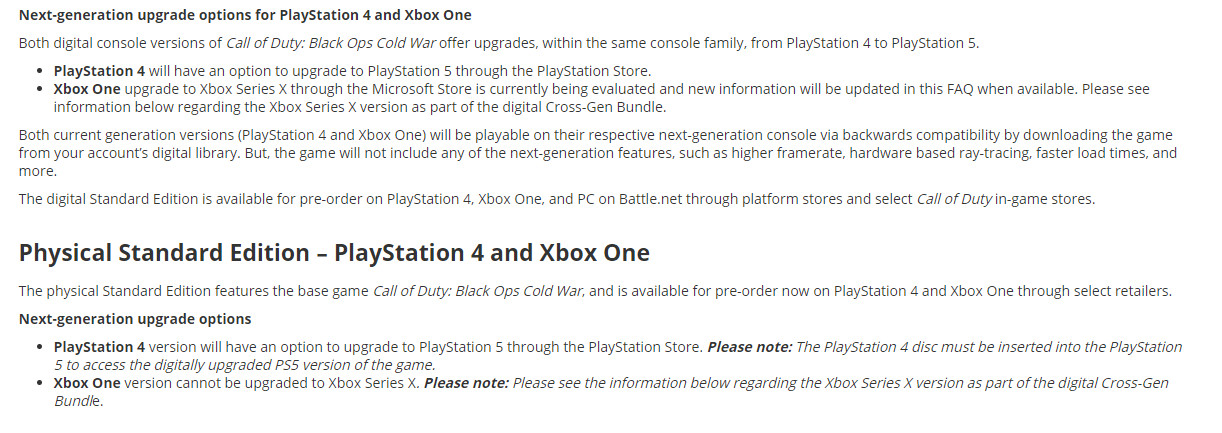Viewport: 1222px width, 433px height.
Task: Click the "digital Standard Edition" text in the pre-order sentence
Action: (129, 199)
